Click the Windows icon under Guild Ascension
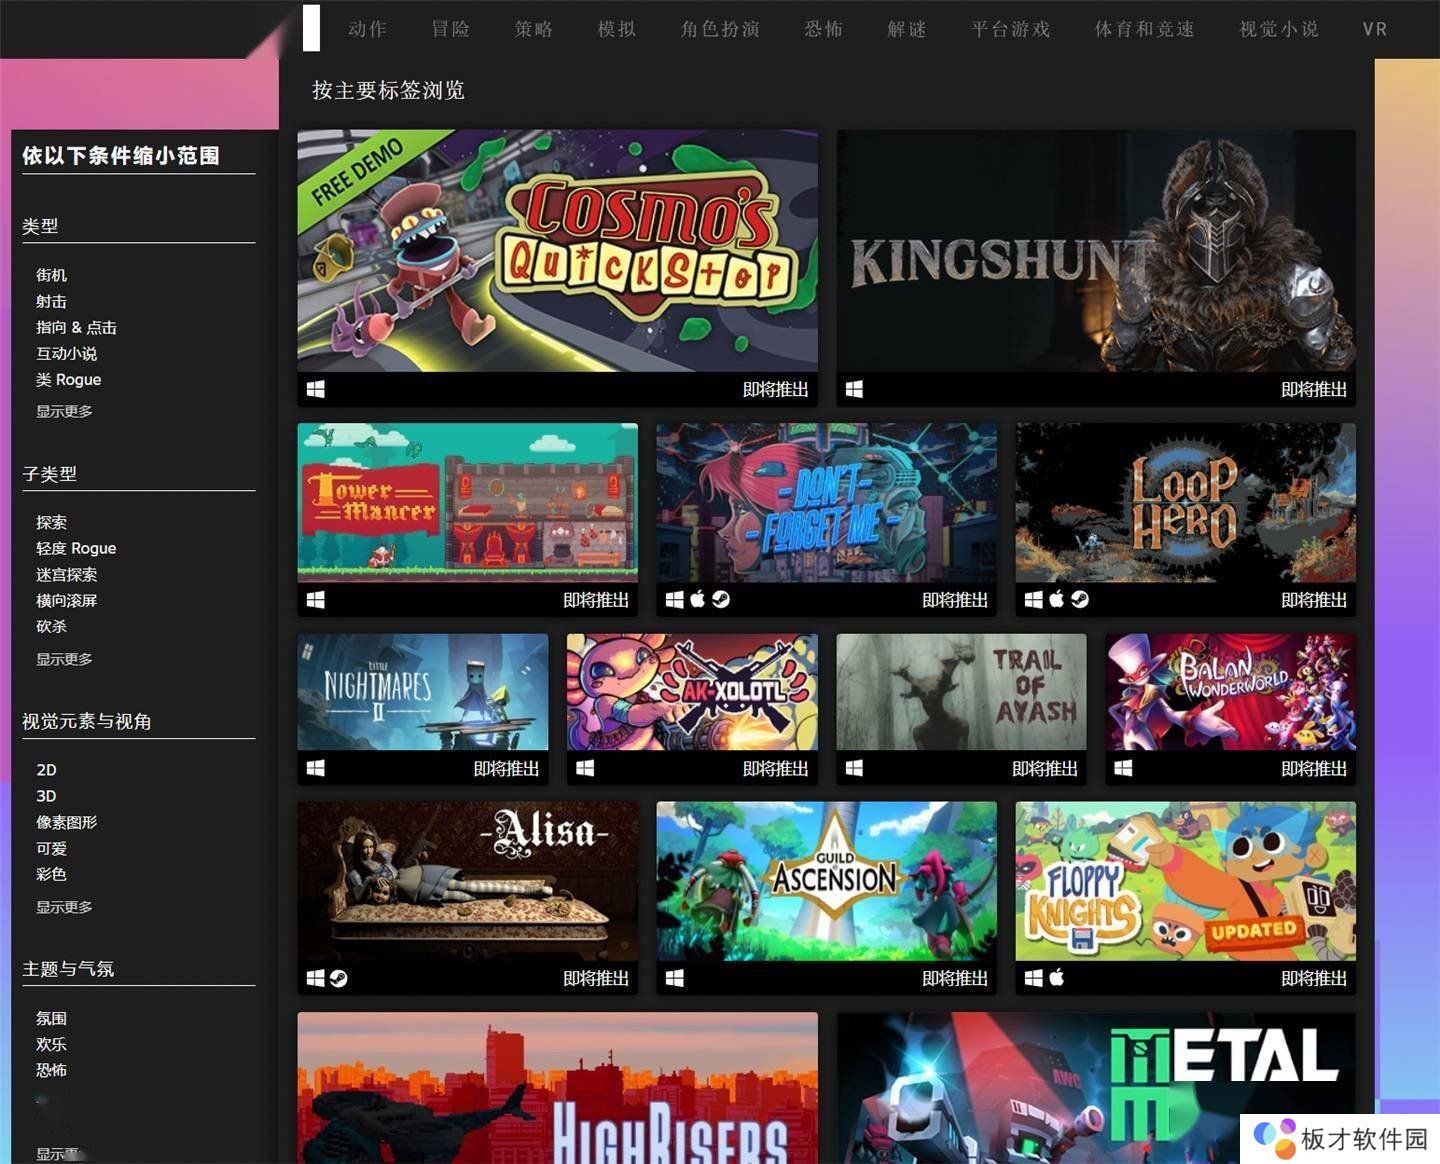This screenshot has width=1440, height=1164. point(675,979)
